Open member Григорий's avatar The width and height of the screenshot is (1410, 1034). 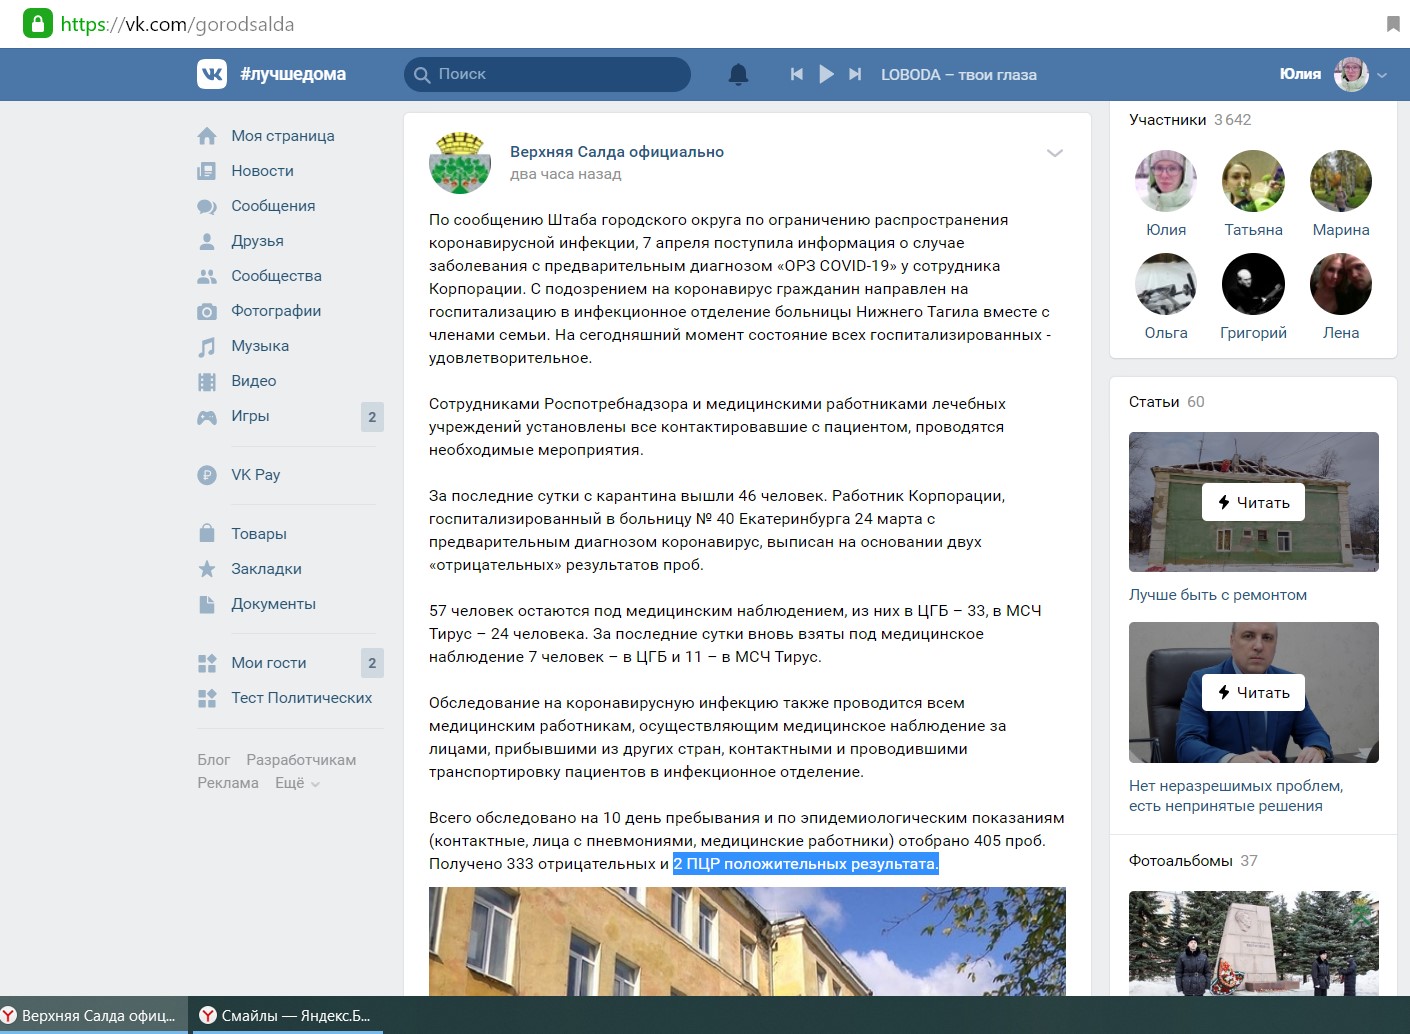click(1253, 285)
